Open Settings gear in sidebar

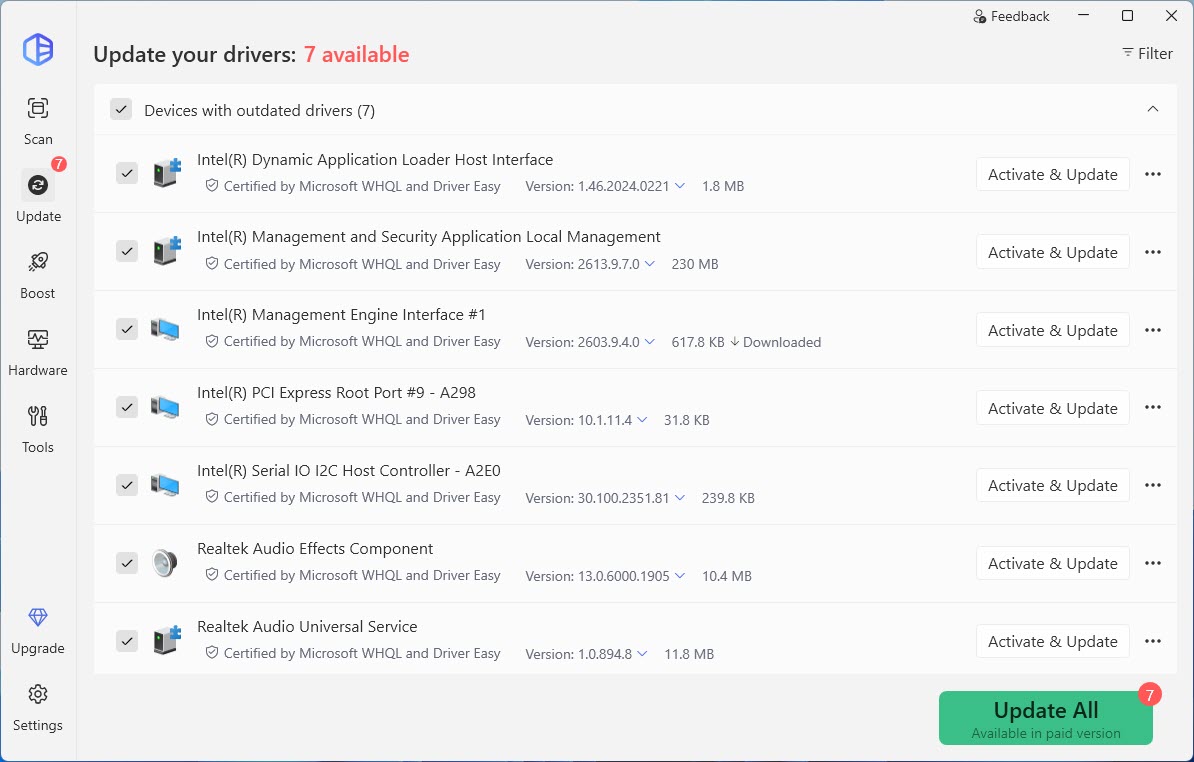click(37, 708)
